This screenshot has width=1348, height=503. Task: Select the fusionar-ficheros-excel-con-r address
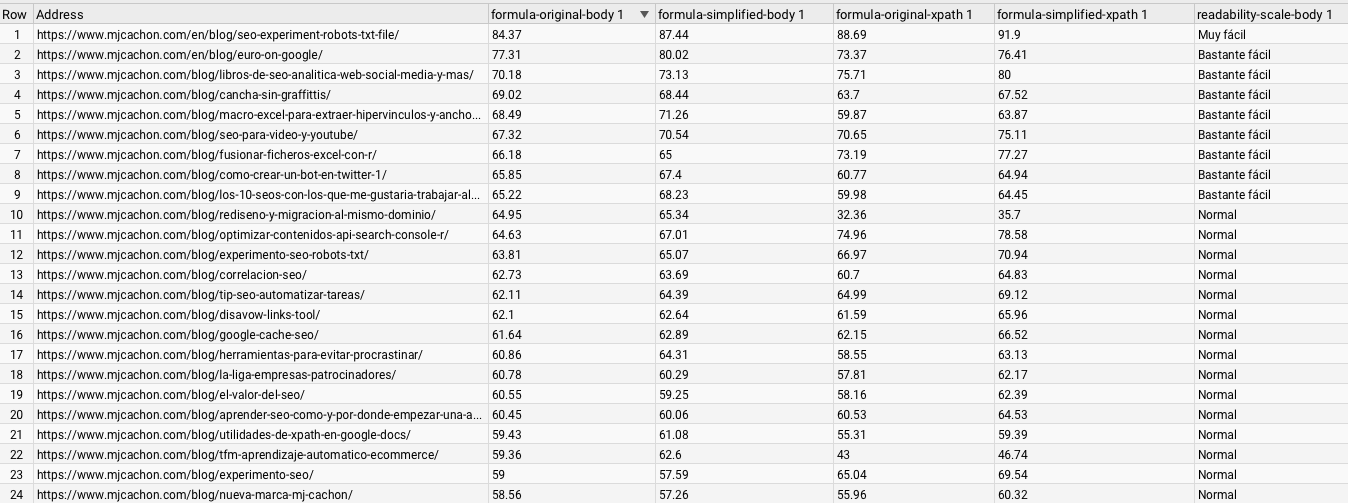pos(207,155)
